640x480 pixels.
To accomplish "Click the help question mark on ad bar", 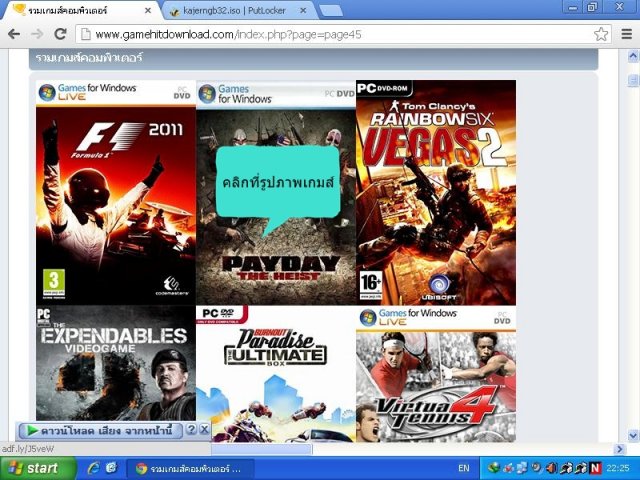I will 191,429.
